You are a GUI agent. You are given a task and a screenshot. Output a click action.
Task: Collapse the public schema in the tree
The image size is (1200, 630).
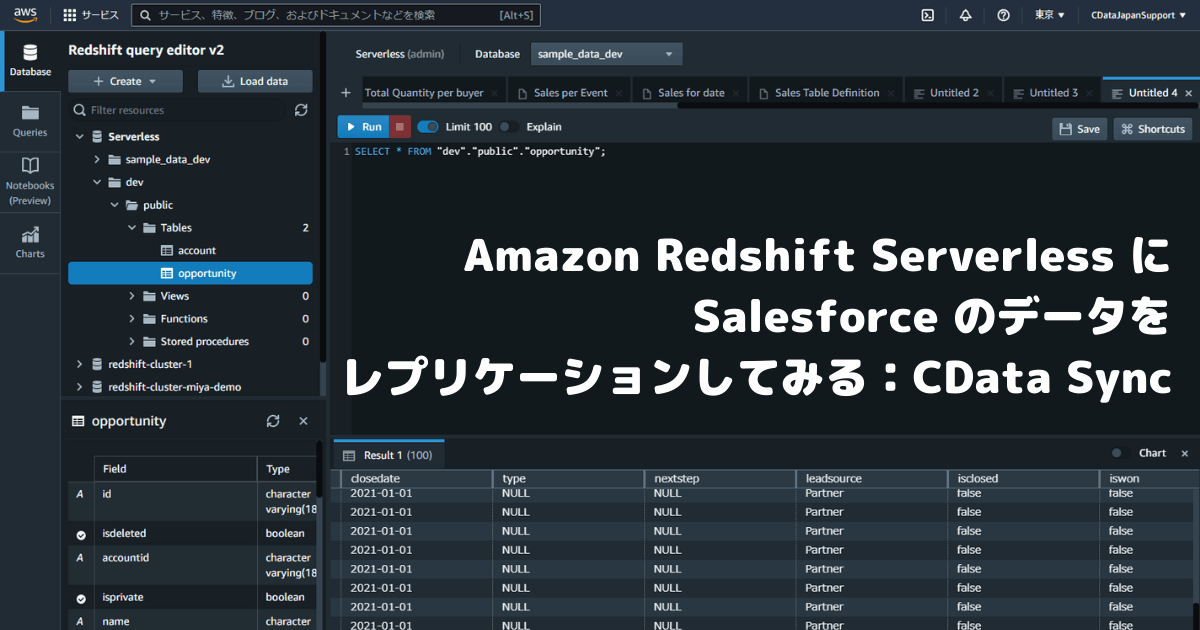tap(113, 204)
